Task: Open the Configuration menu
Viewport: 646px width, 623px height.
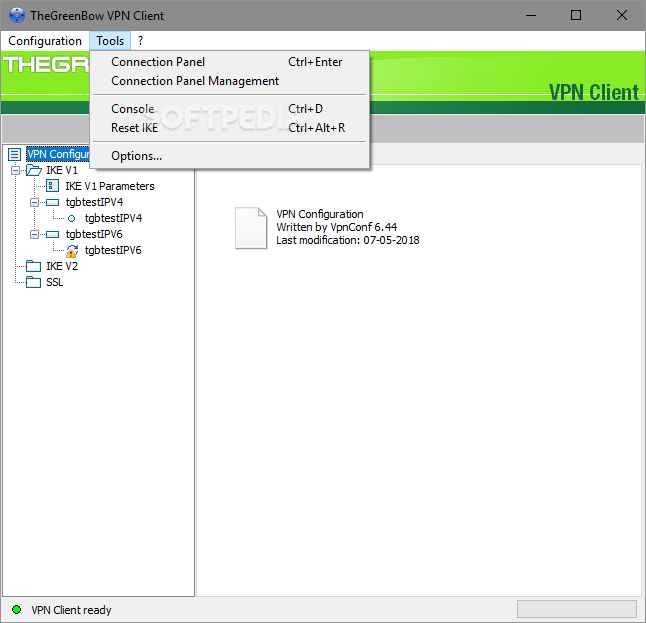Action: point(45,41)
